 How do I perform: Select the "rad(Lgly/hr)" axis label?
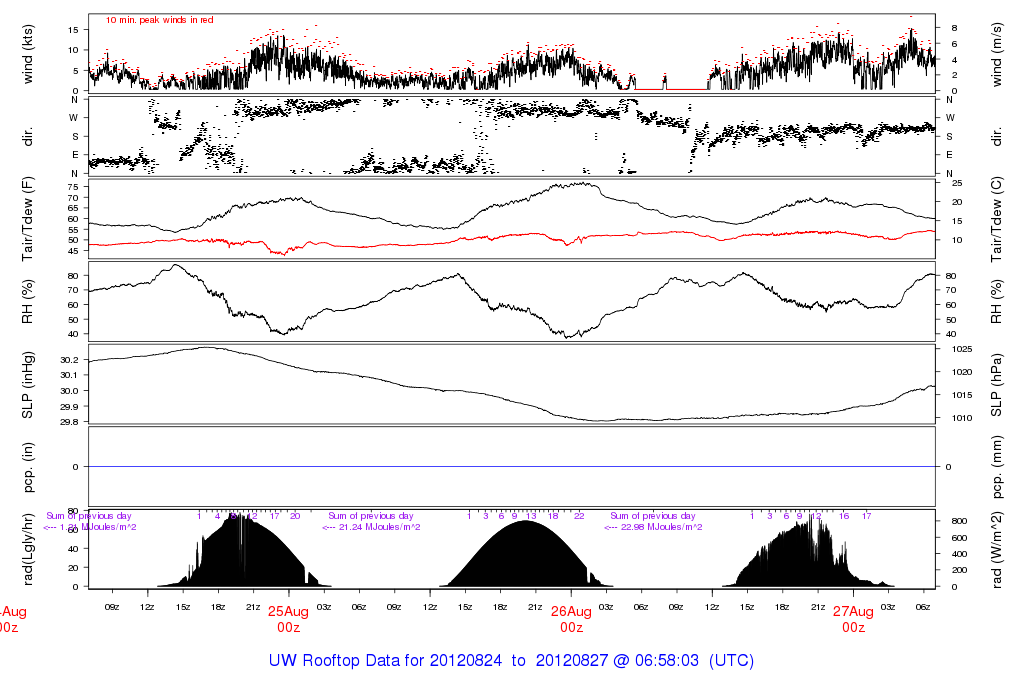(27, 549)
